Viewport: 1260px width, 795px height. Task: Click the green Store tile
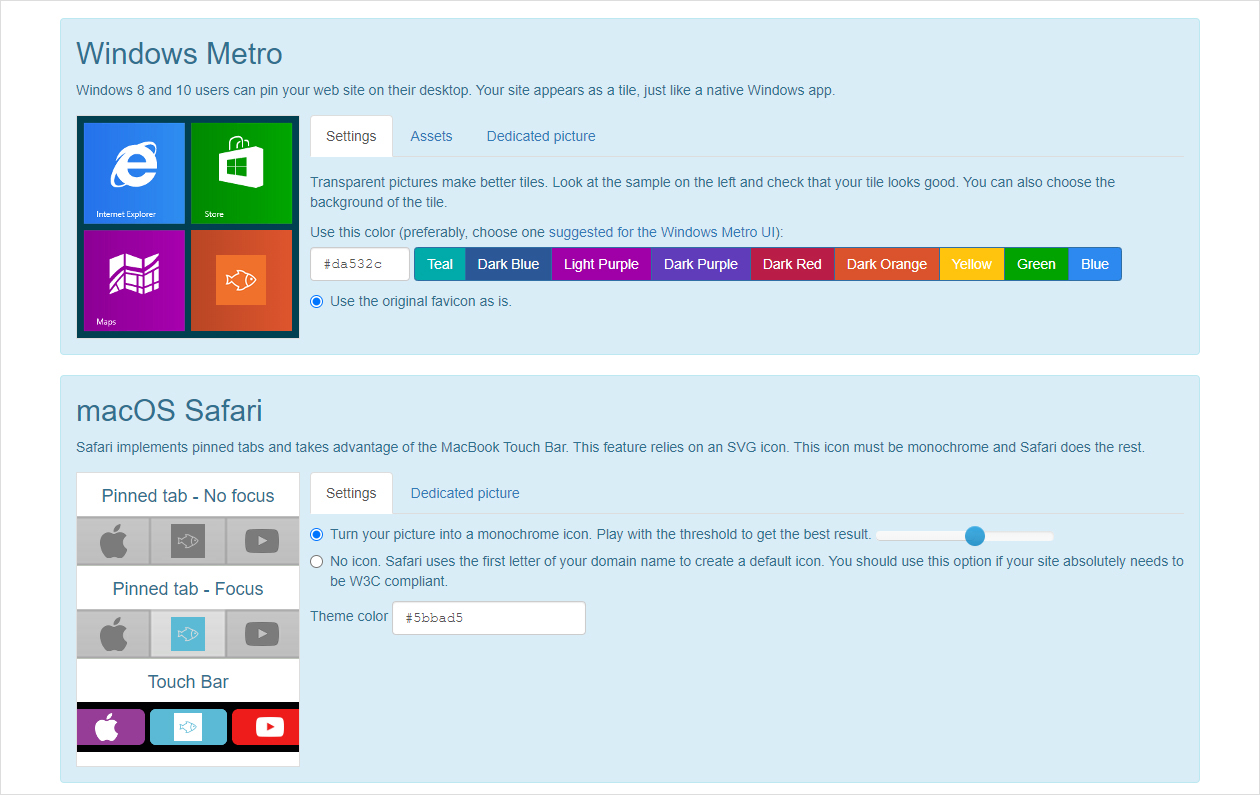point(241,173)
